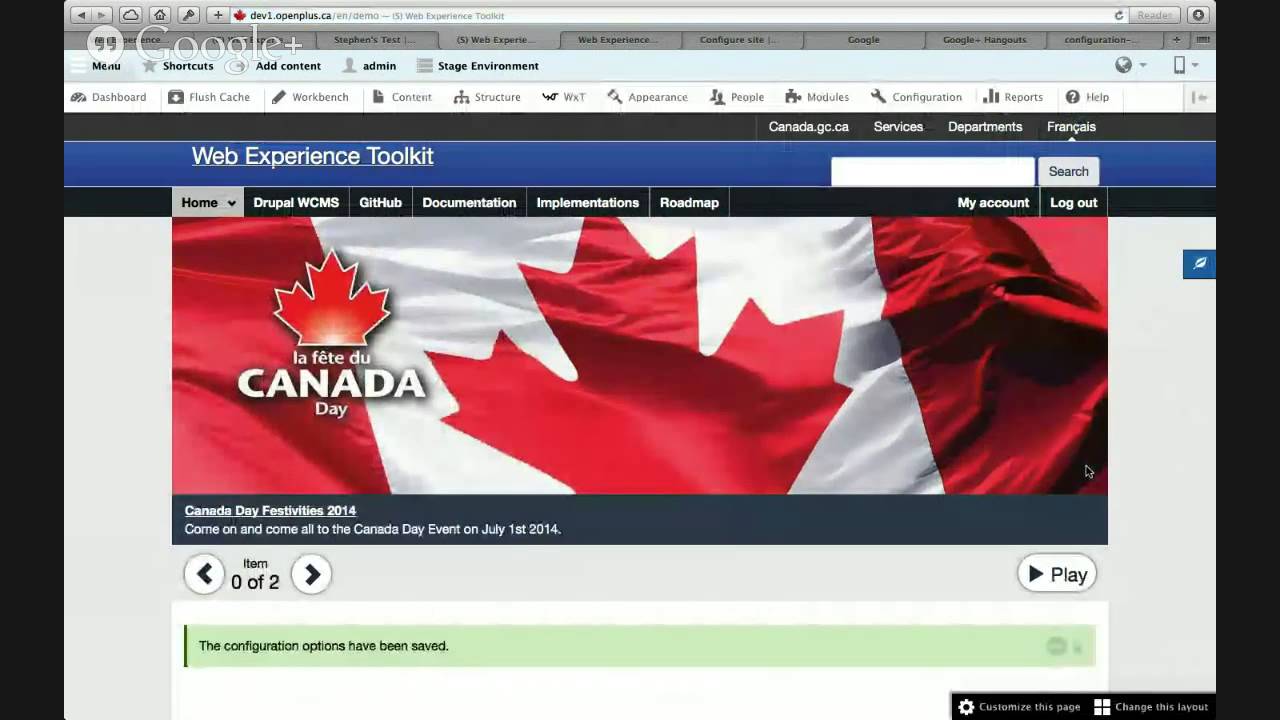Go to next carousel item
The image size is (1280, 720).
click(x=312, y=574)
